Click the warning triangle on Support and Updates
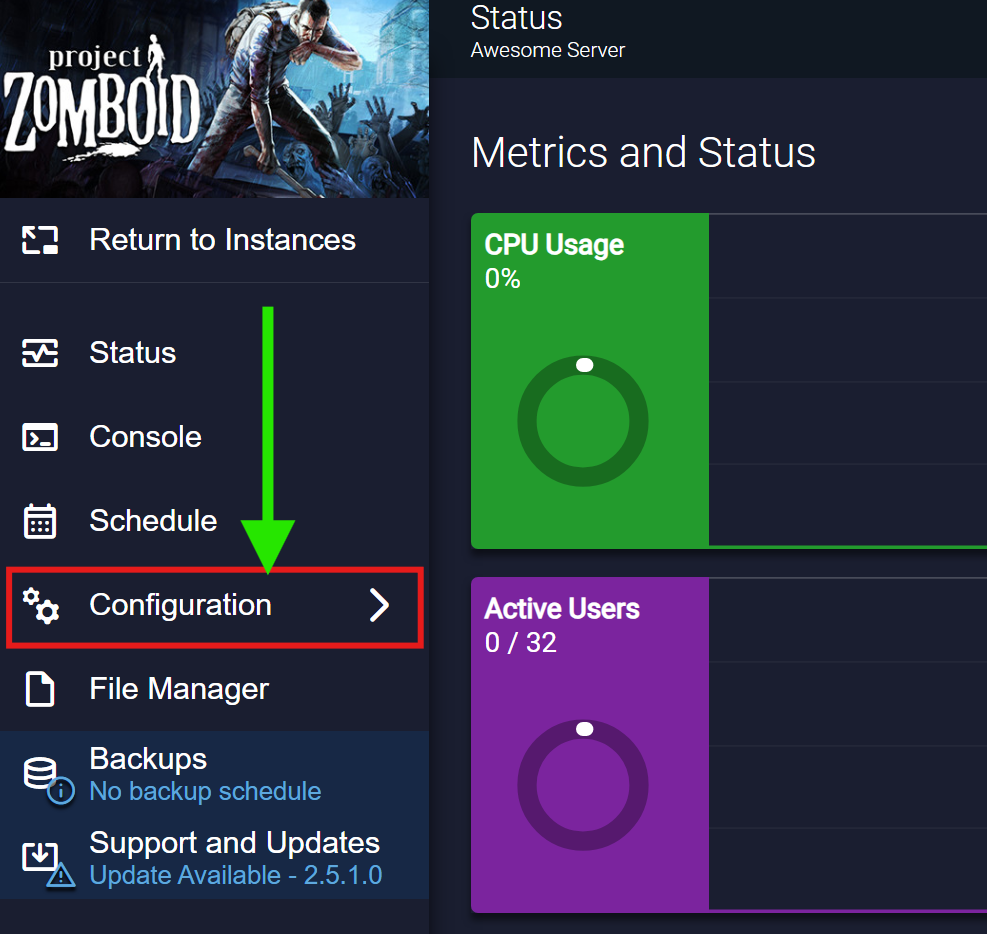987x934 pixels. [x=61, y=876]
